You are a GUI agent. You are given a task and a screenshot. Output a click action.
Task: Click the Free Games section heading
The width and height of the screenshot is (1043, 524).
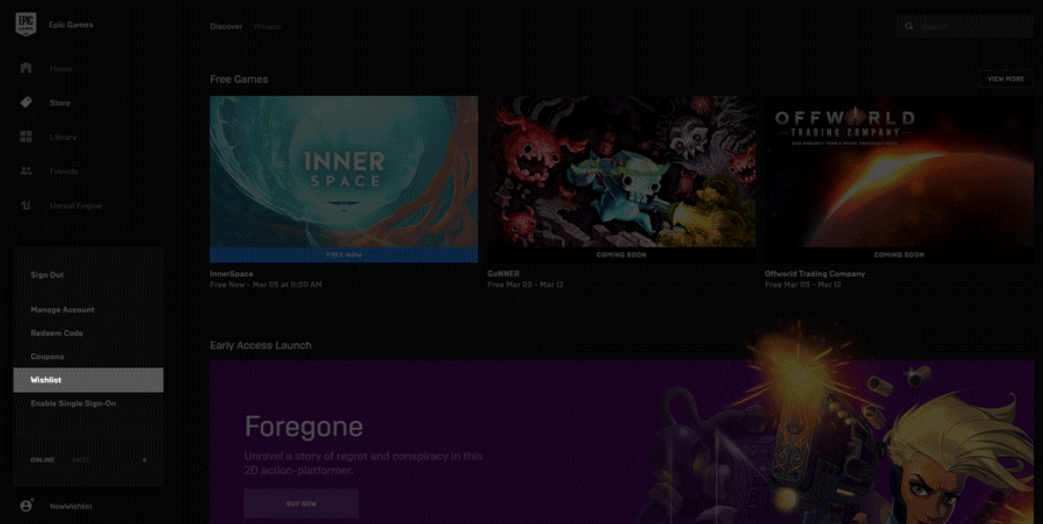[239, 79]
